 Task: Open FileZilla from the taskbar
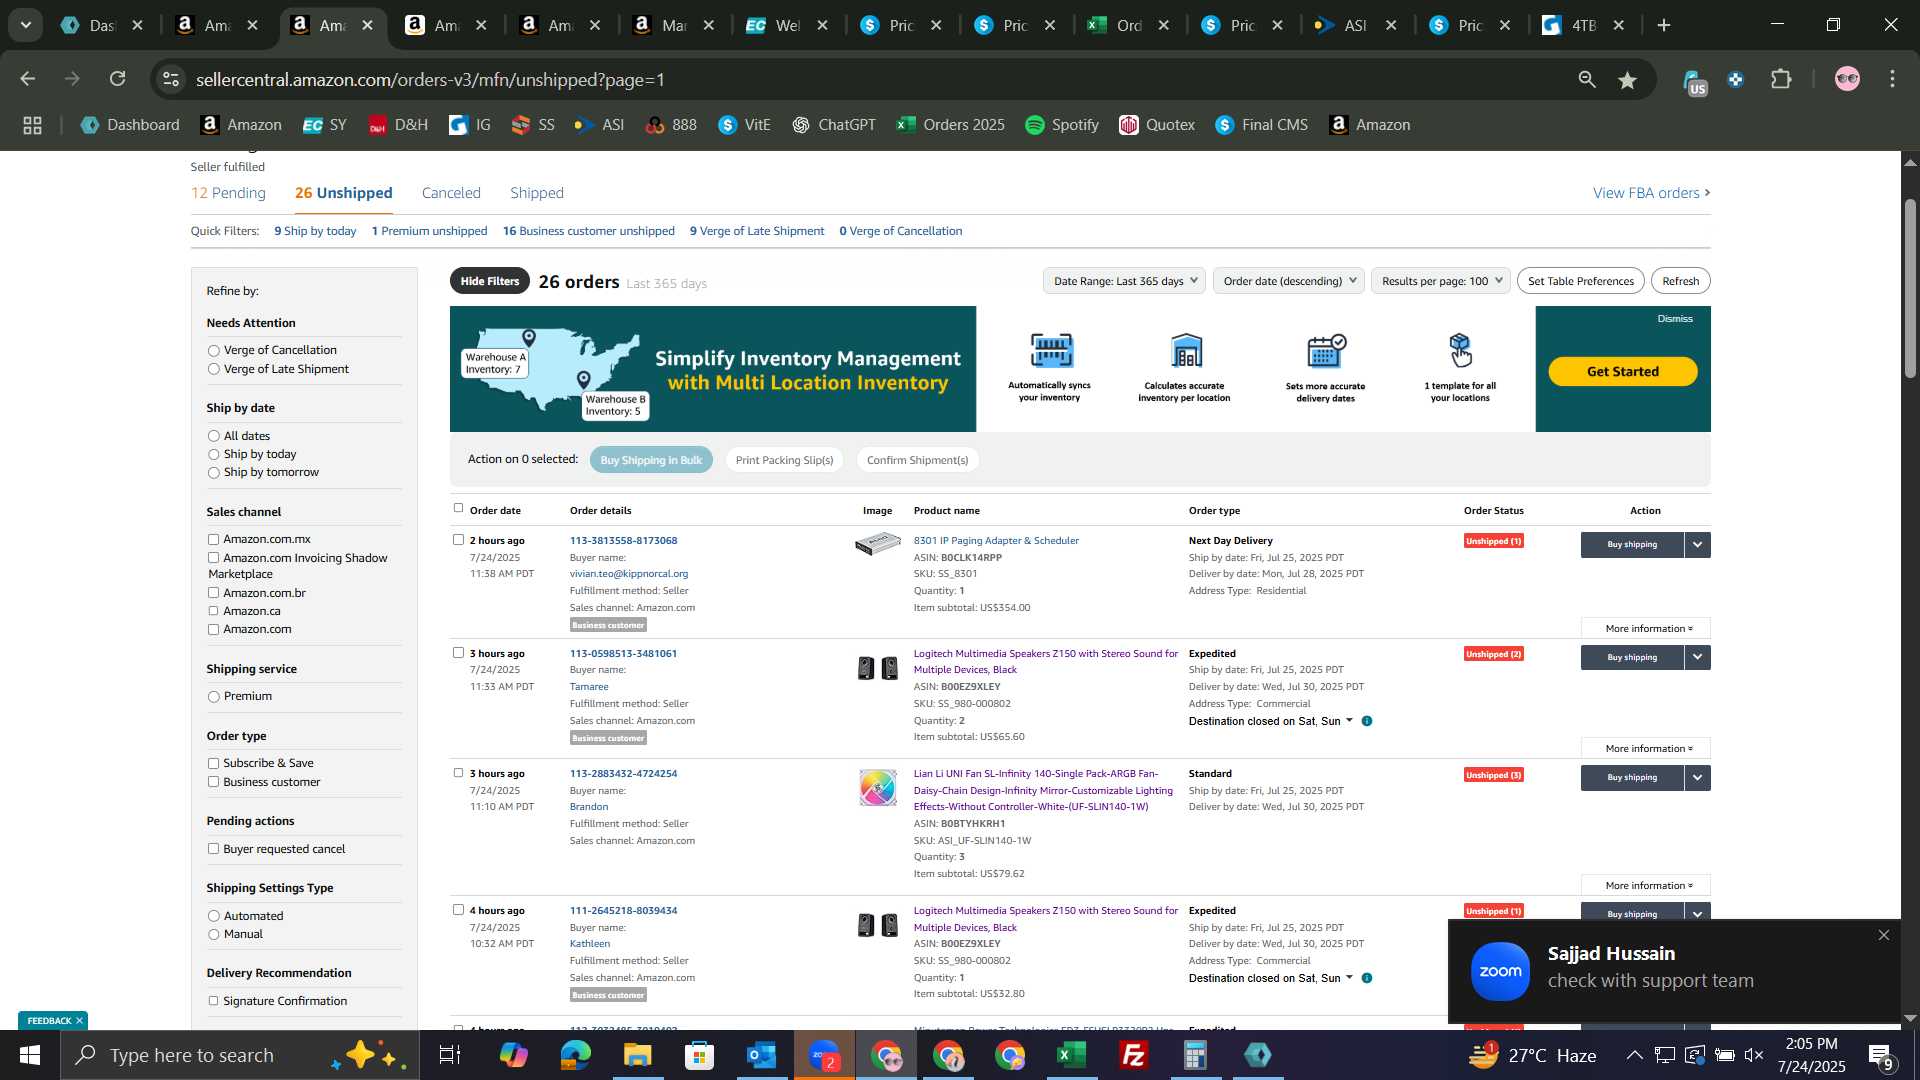click(1133, 1055)
